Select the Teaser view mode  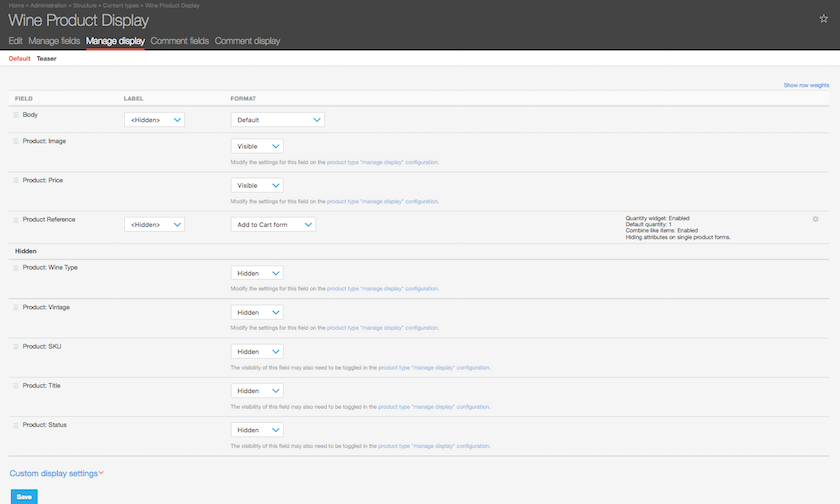click(x=46, y=59)
